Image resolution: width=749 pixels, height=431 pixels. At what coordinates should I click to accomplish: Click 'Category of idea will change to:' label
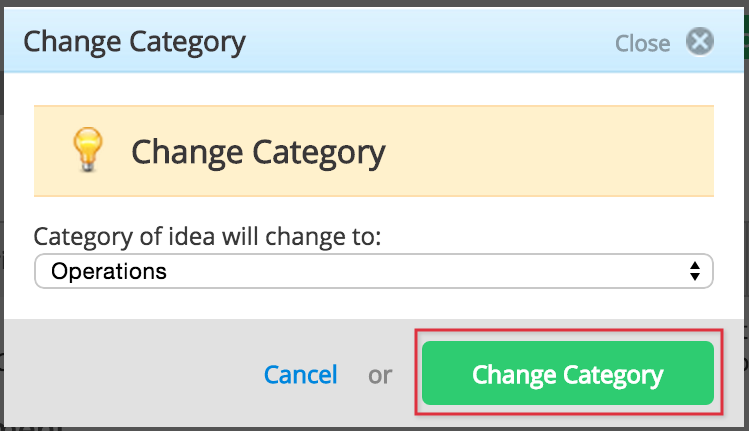coord(207,236)
